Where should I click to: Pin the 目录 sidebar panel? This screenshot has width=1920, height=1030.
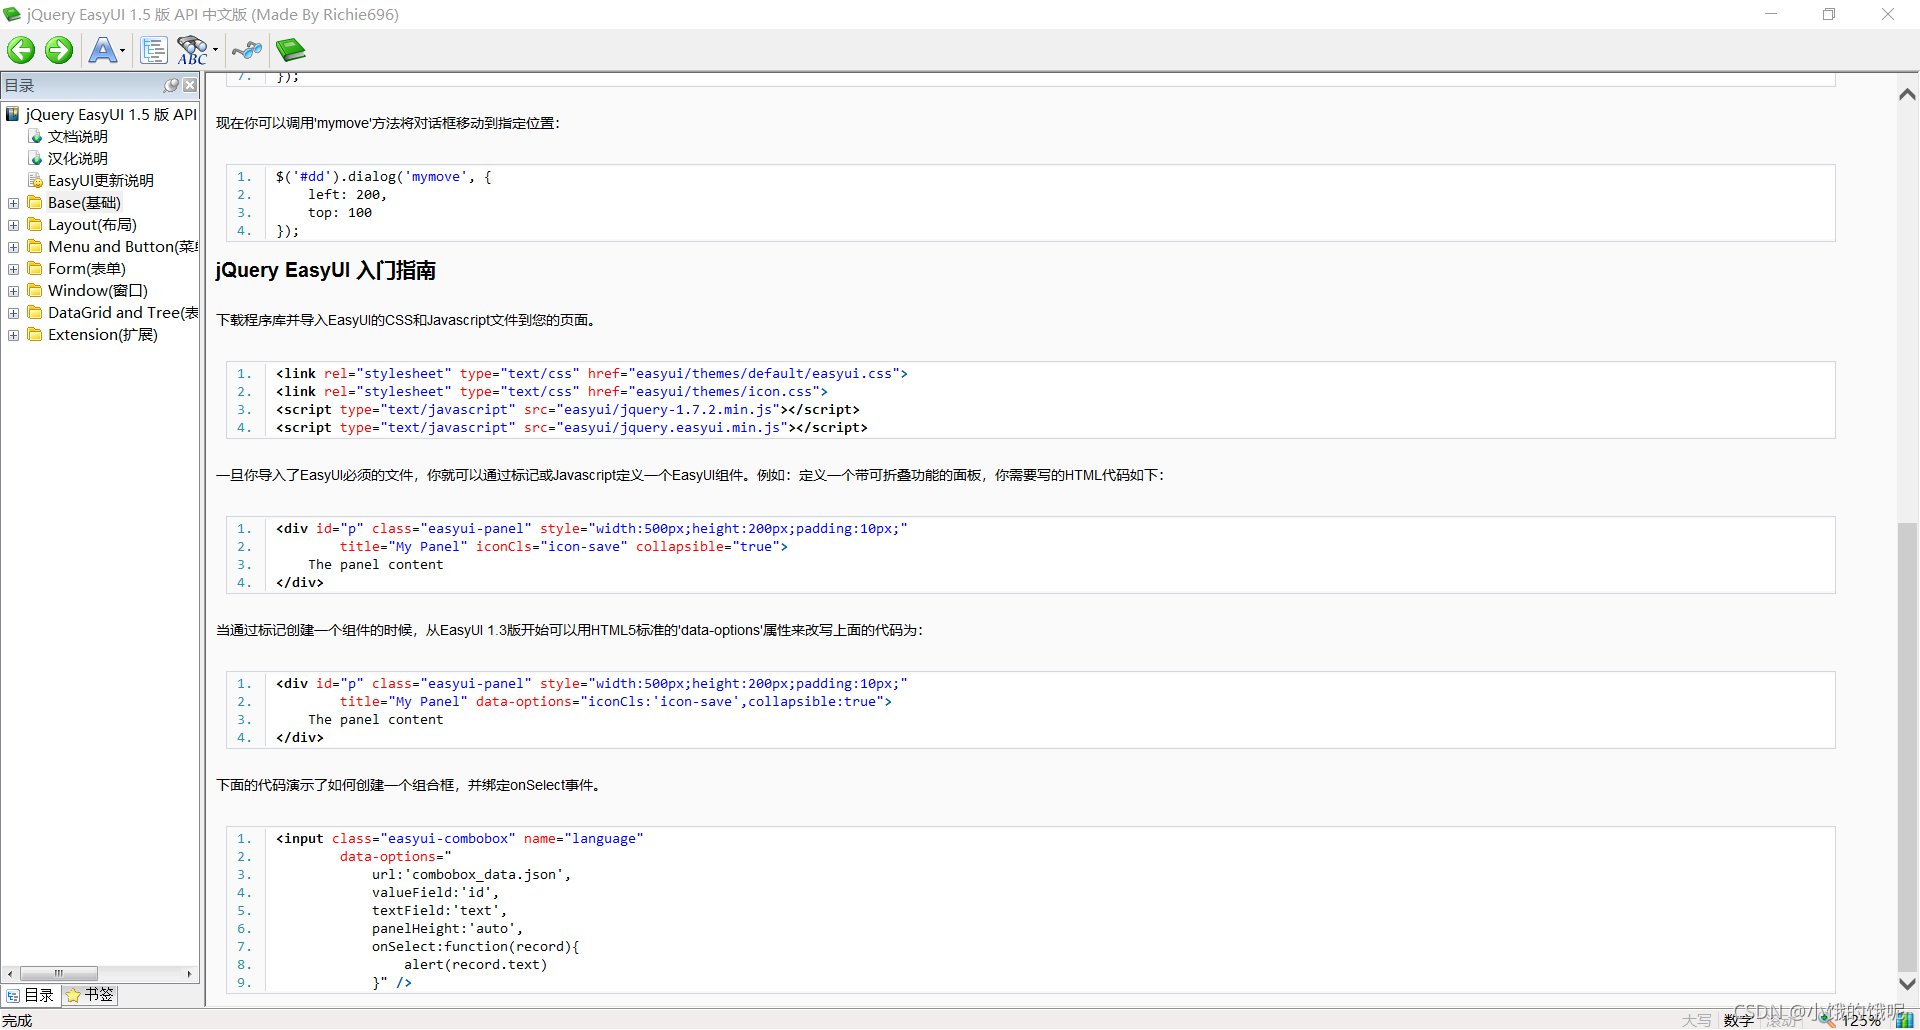click(x=171, y=86)
